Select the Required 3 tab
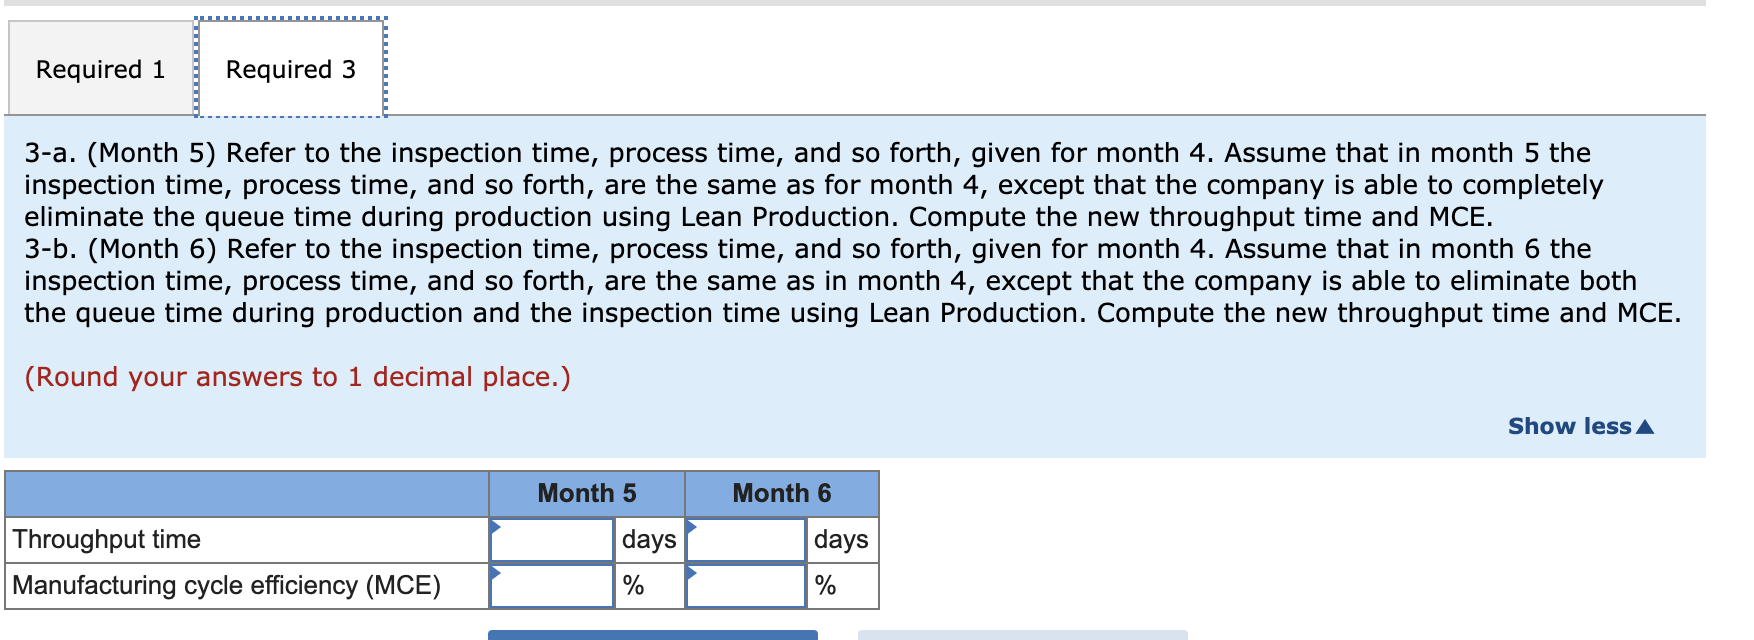This screenshot has height=640, width=1754. (289, 68)
